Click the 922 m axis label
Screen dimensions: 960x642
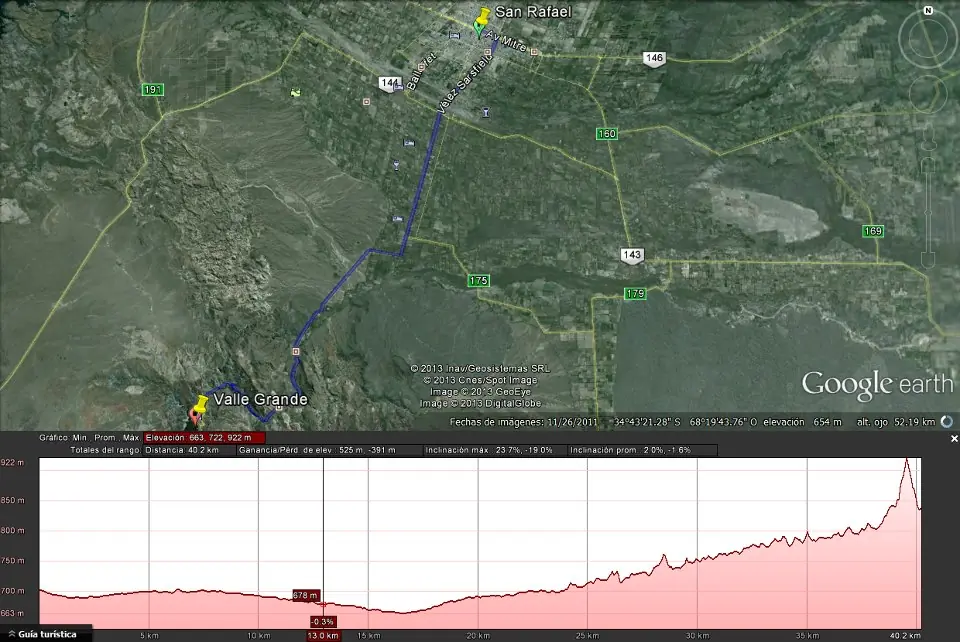pyautogui.click(x=12, y=462)
